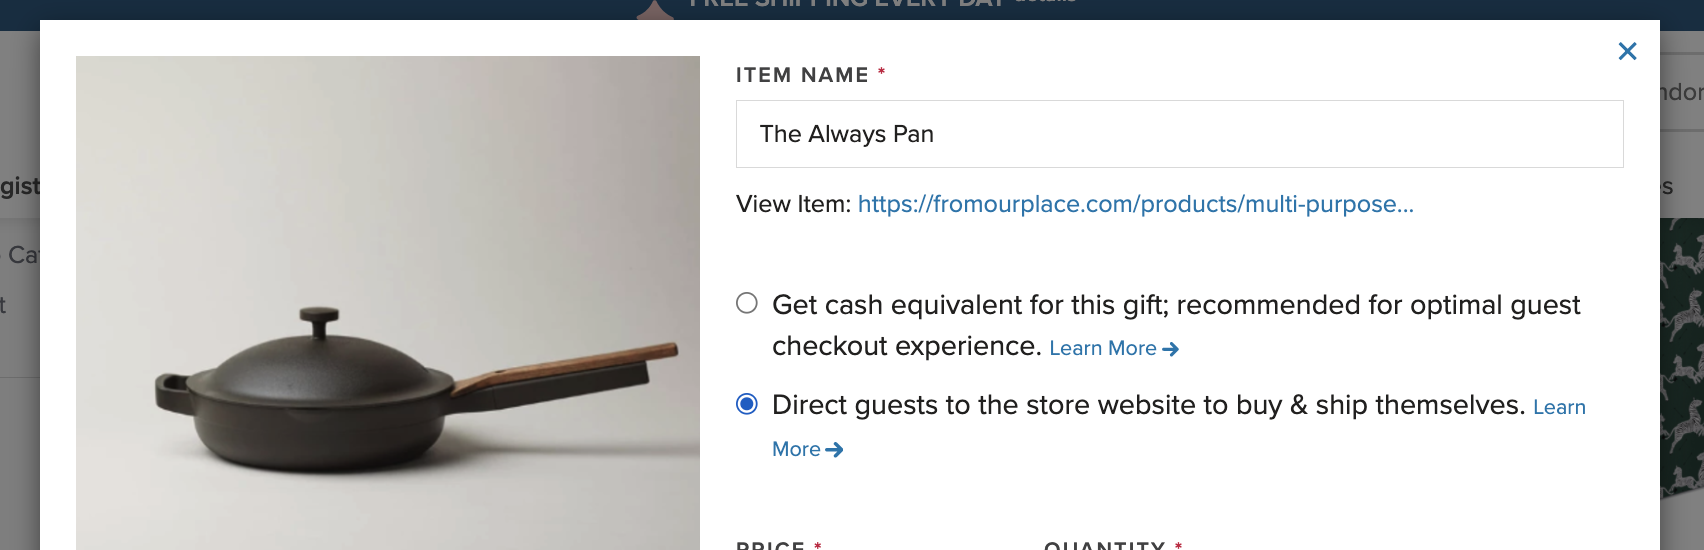1704x550 pixels.
Task: Open the 'Learn' link after 'ship themselves'
Action: pos(1559,407)
